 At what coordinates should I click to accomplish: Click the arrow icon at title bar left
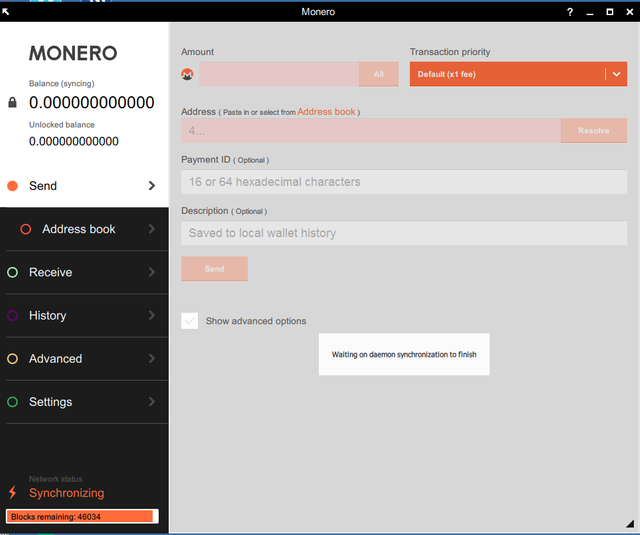click(x=5, y=11)
